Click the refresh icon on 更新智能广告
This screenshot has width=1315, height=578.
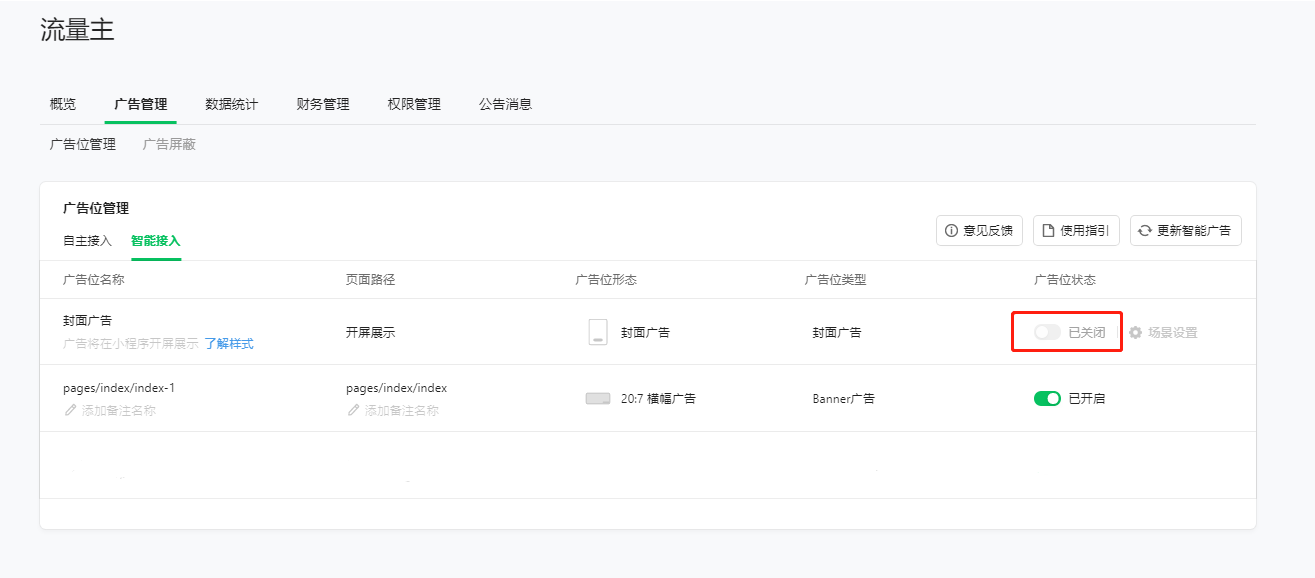click(x=1145, y=231)
